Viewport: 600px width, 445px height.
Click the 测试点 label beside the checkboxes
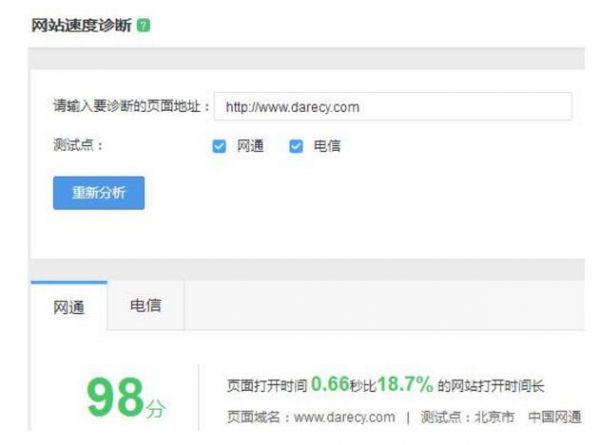point(78,146)
